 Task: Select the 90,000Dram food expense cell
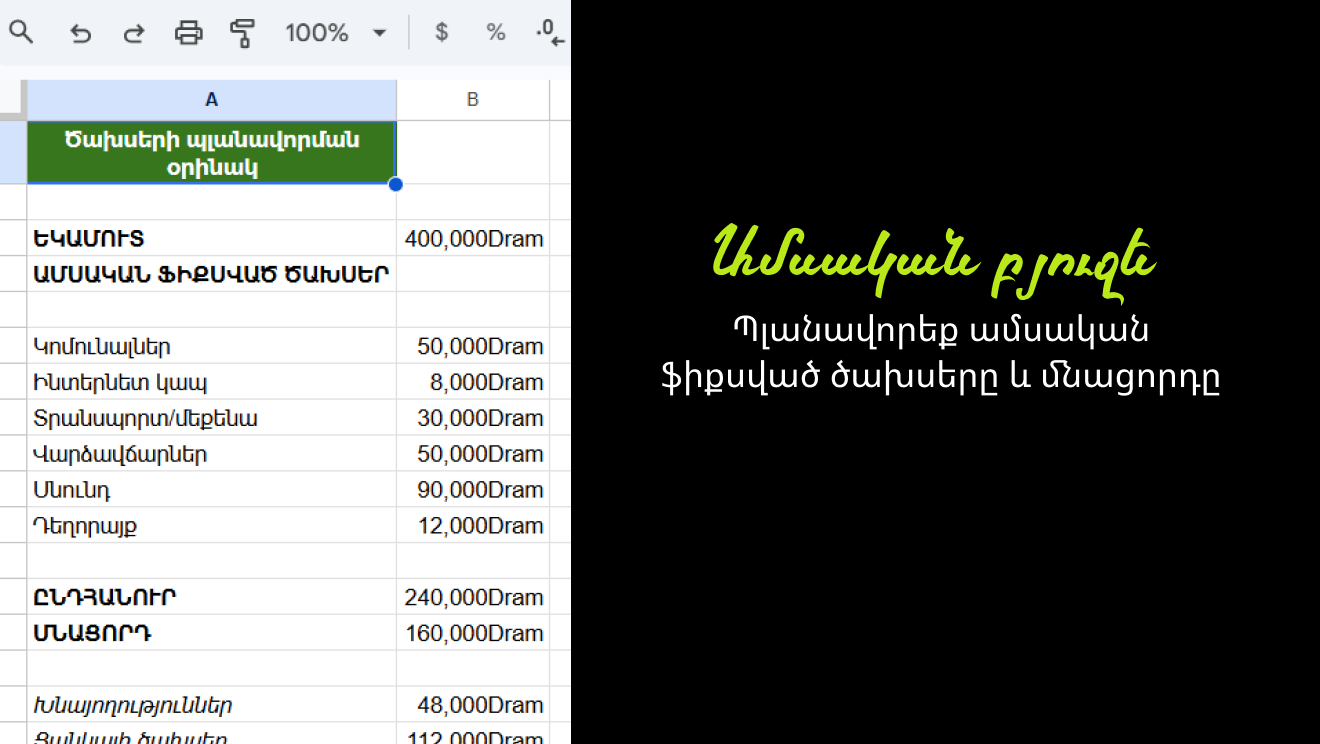point(472,489)
